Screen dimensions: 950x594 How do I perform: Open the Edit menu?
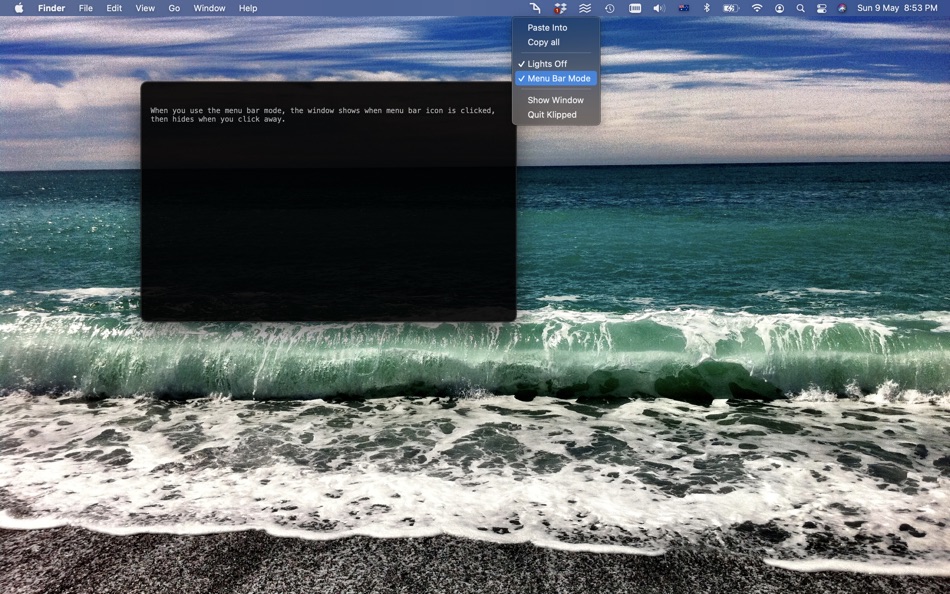coord(114,8)
